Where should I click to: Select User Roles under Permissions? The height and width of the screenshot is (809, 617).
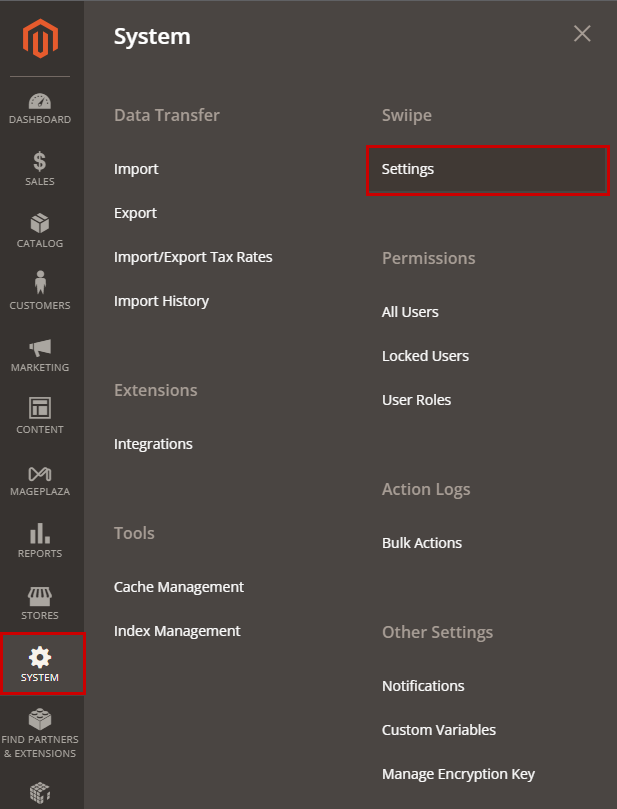tap(416, 400)
